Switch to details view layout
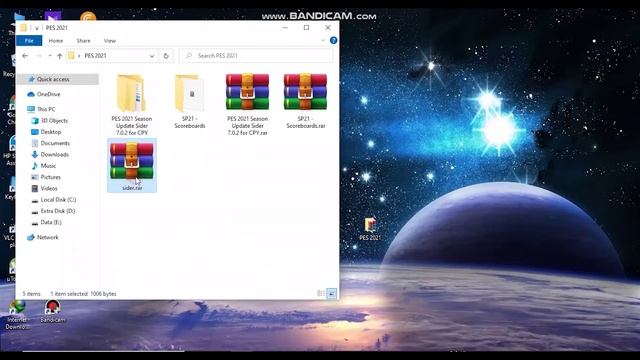This screenshot has width=640, height=360. coord(321,293)
